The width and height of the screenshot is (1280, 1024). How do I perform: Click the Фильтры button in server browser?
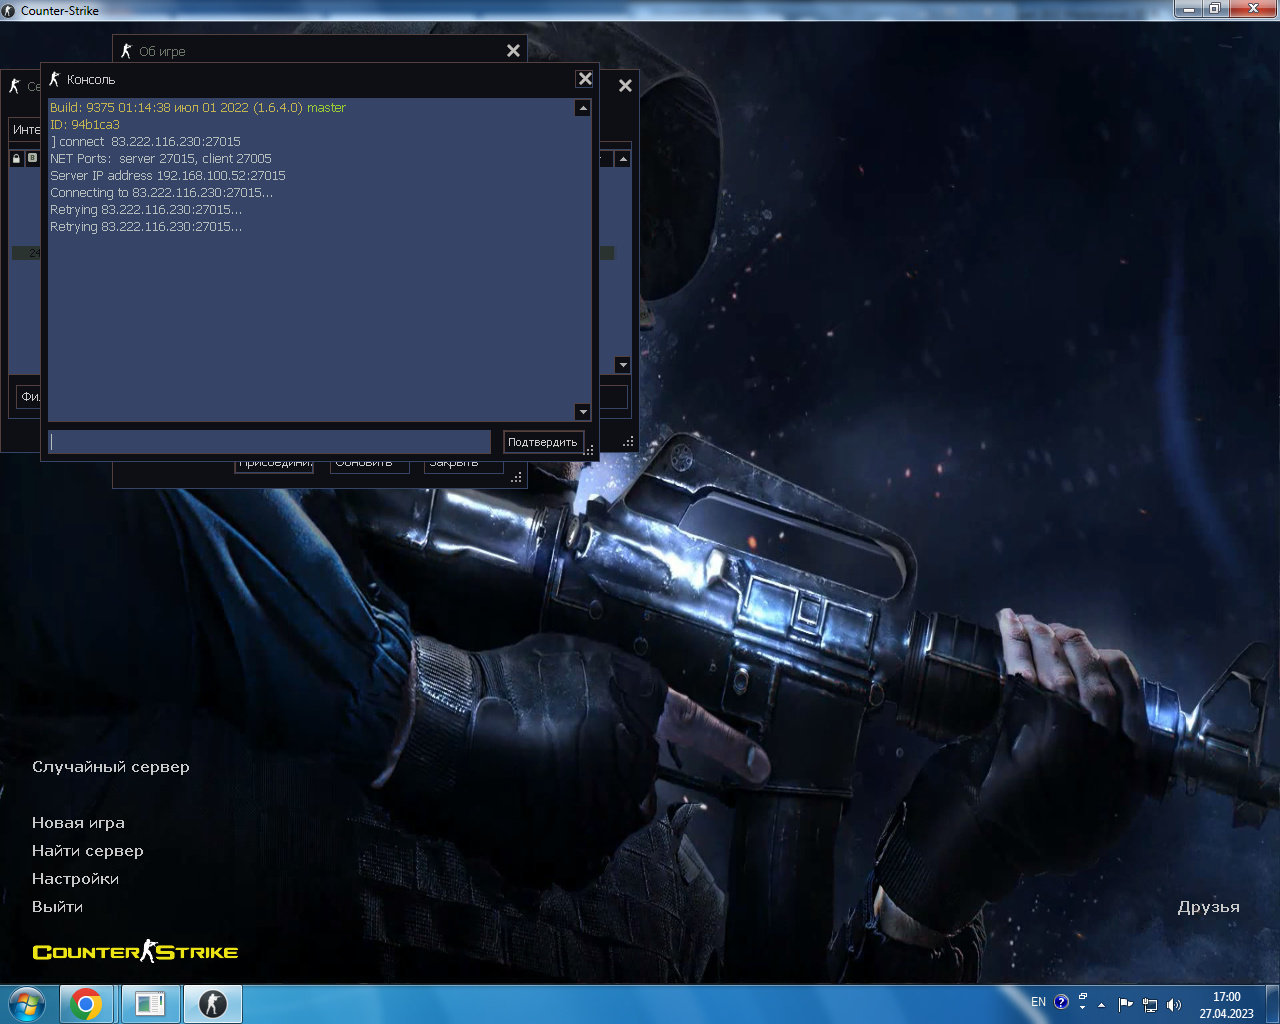click(28, 397)
